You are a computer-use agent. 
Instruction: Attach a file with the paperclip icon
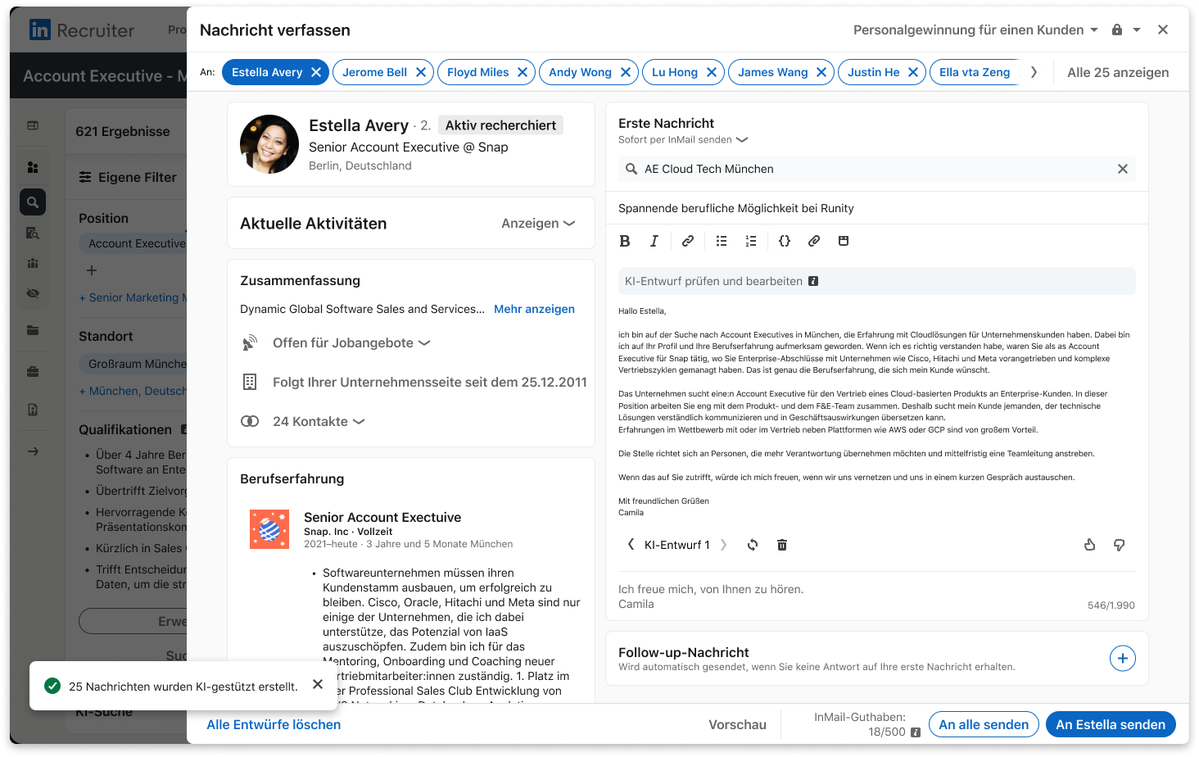[814, 241]
